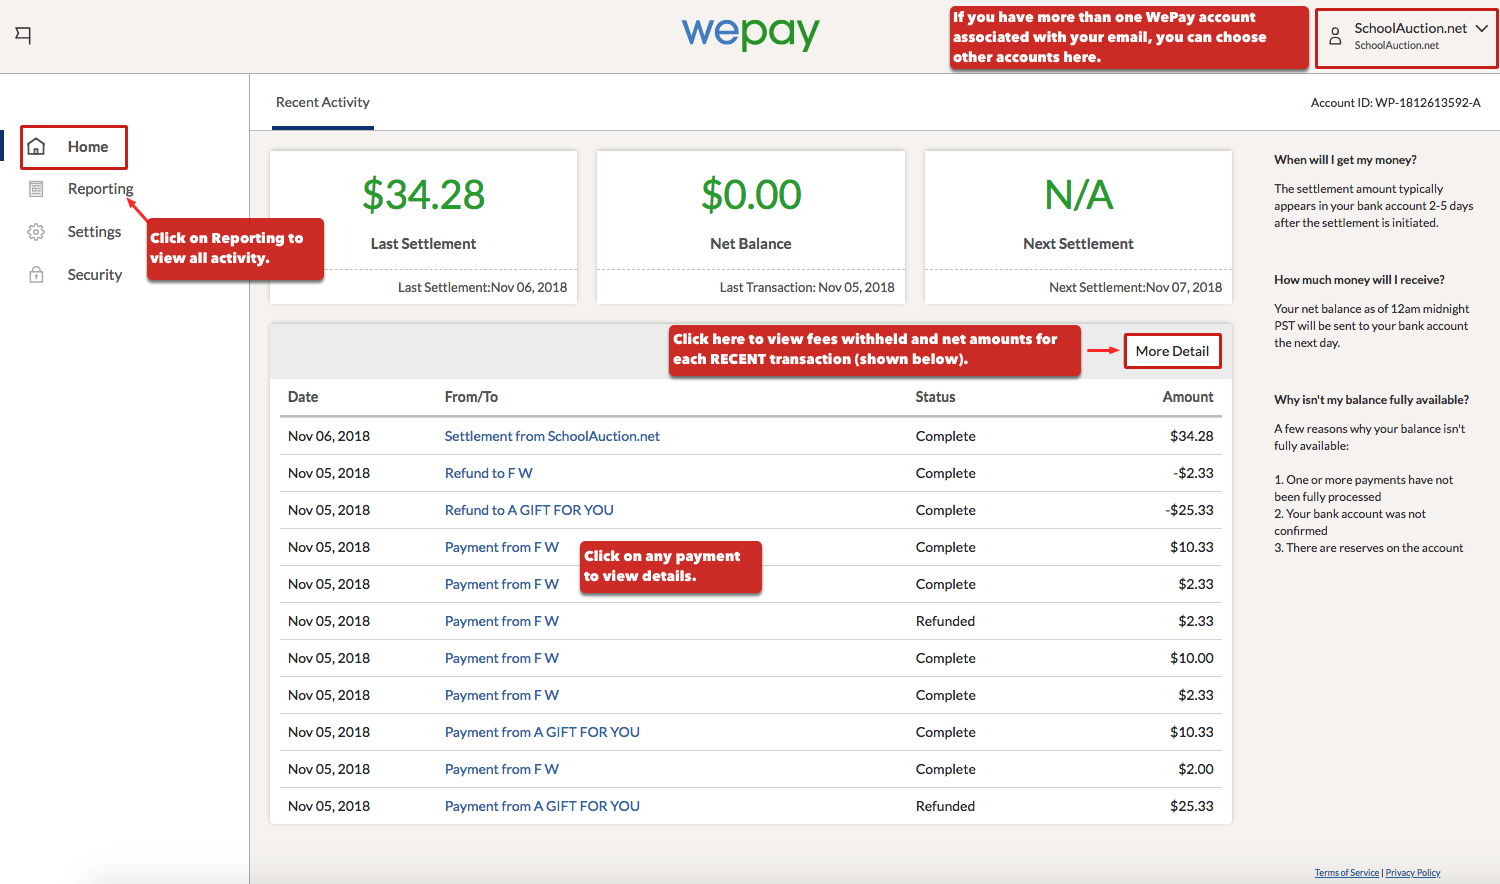Expand the SchoolAuction.net account dropdown
This screenshot has width=1500, height=884.
coord(1482,28)
